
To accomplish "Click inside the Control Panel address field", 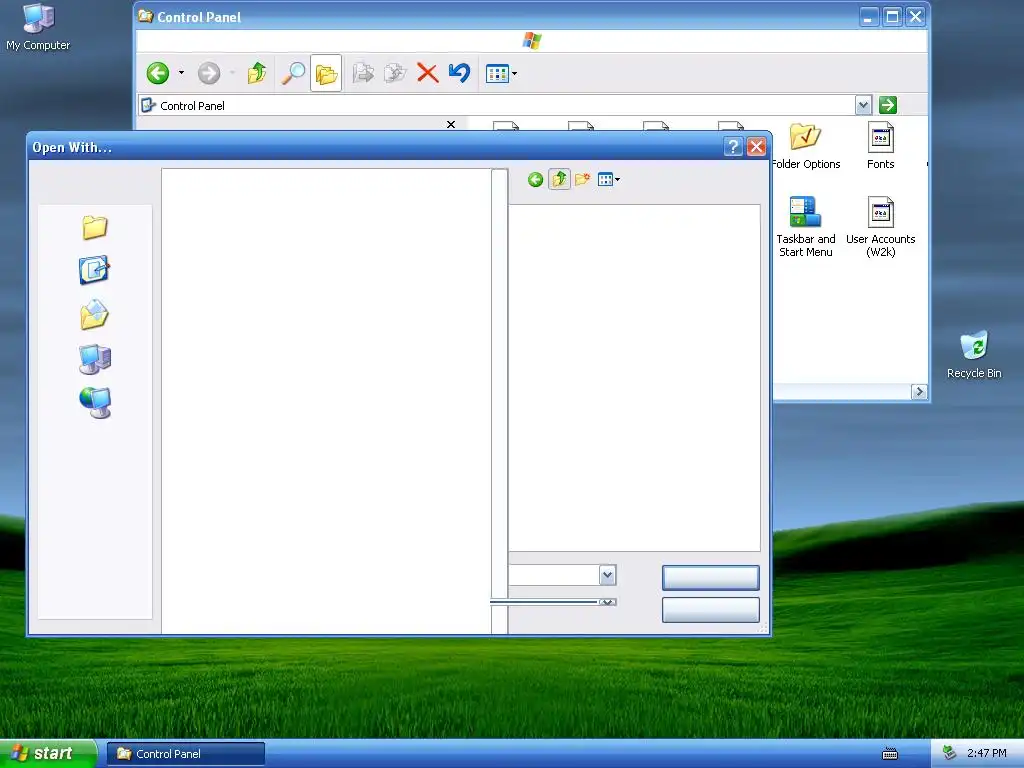I will pos(496,105).
